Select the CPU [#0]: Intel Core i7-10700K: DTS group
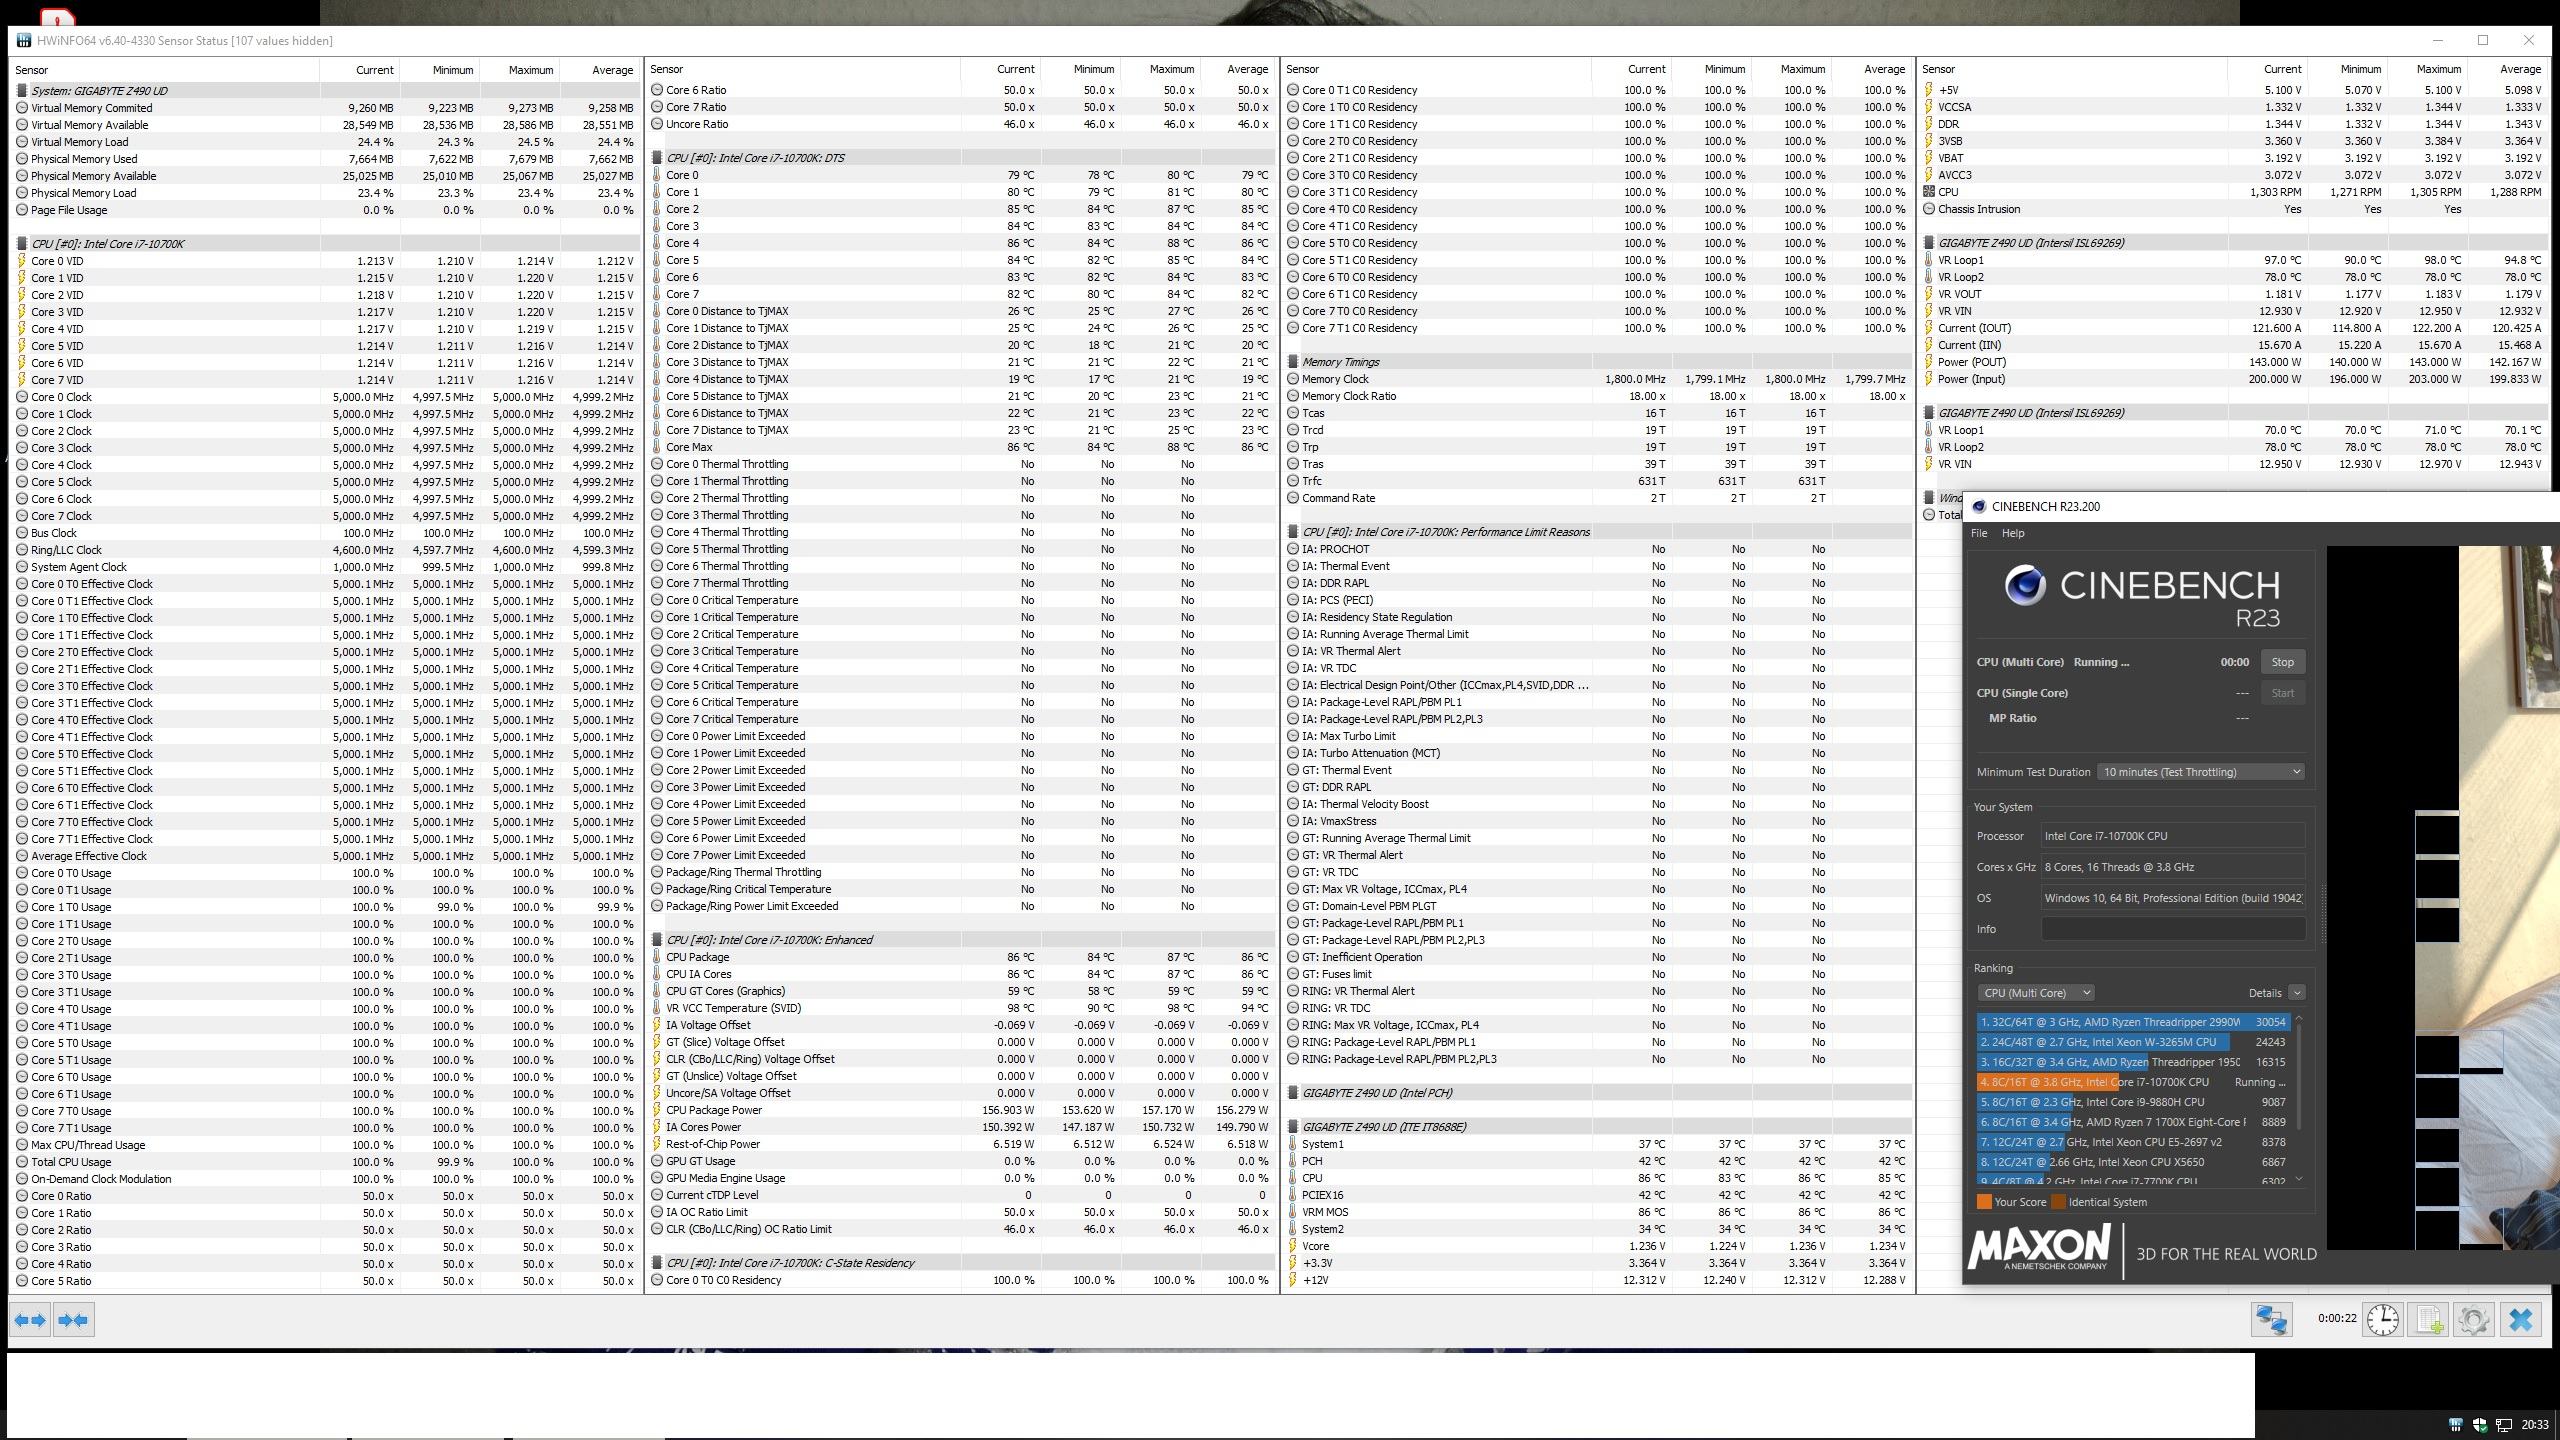2560x1440 pixels. point(962,158)
